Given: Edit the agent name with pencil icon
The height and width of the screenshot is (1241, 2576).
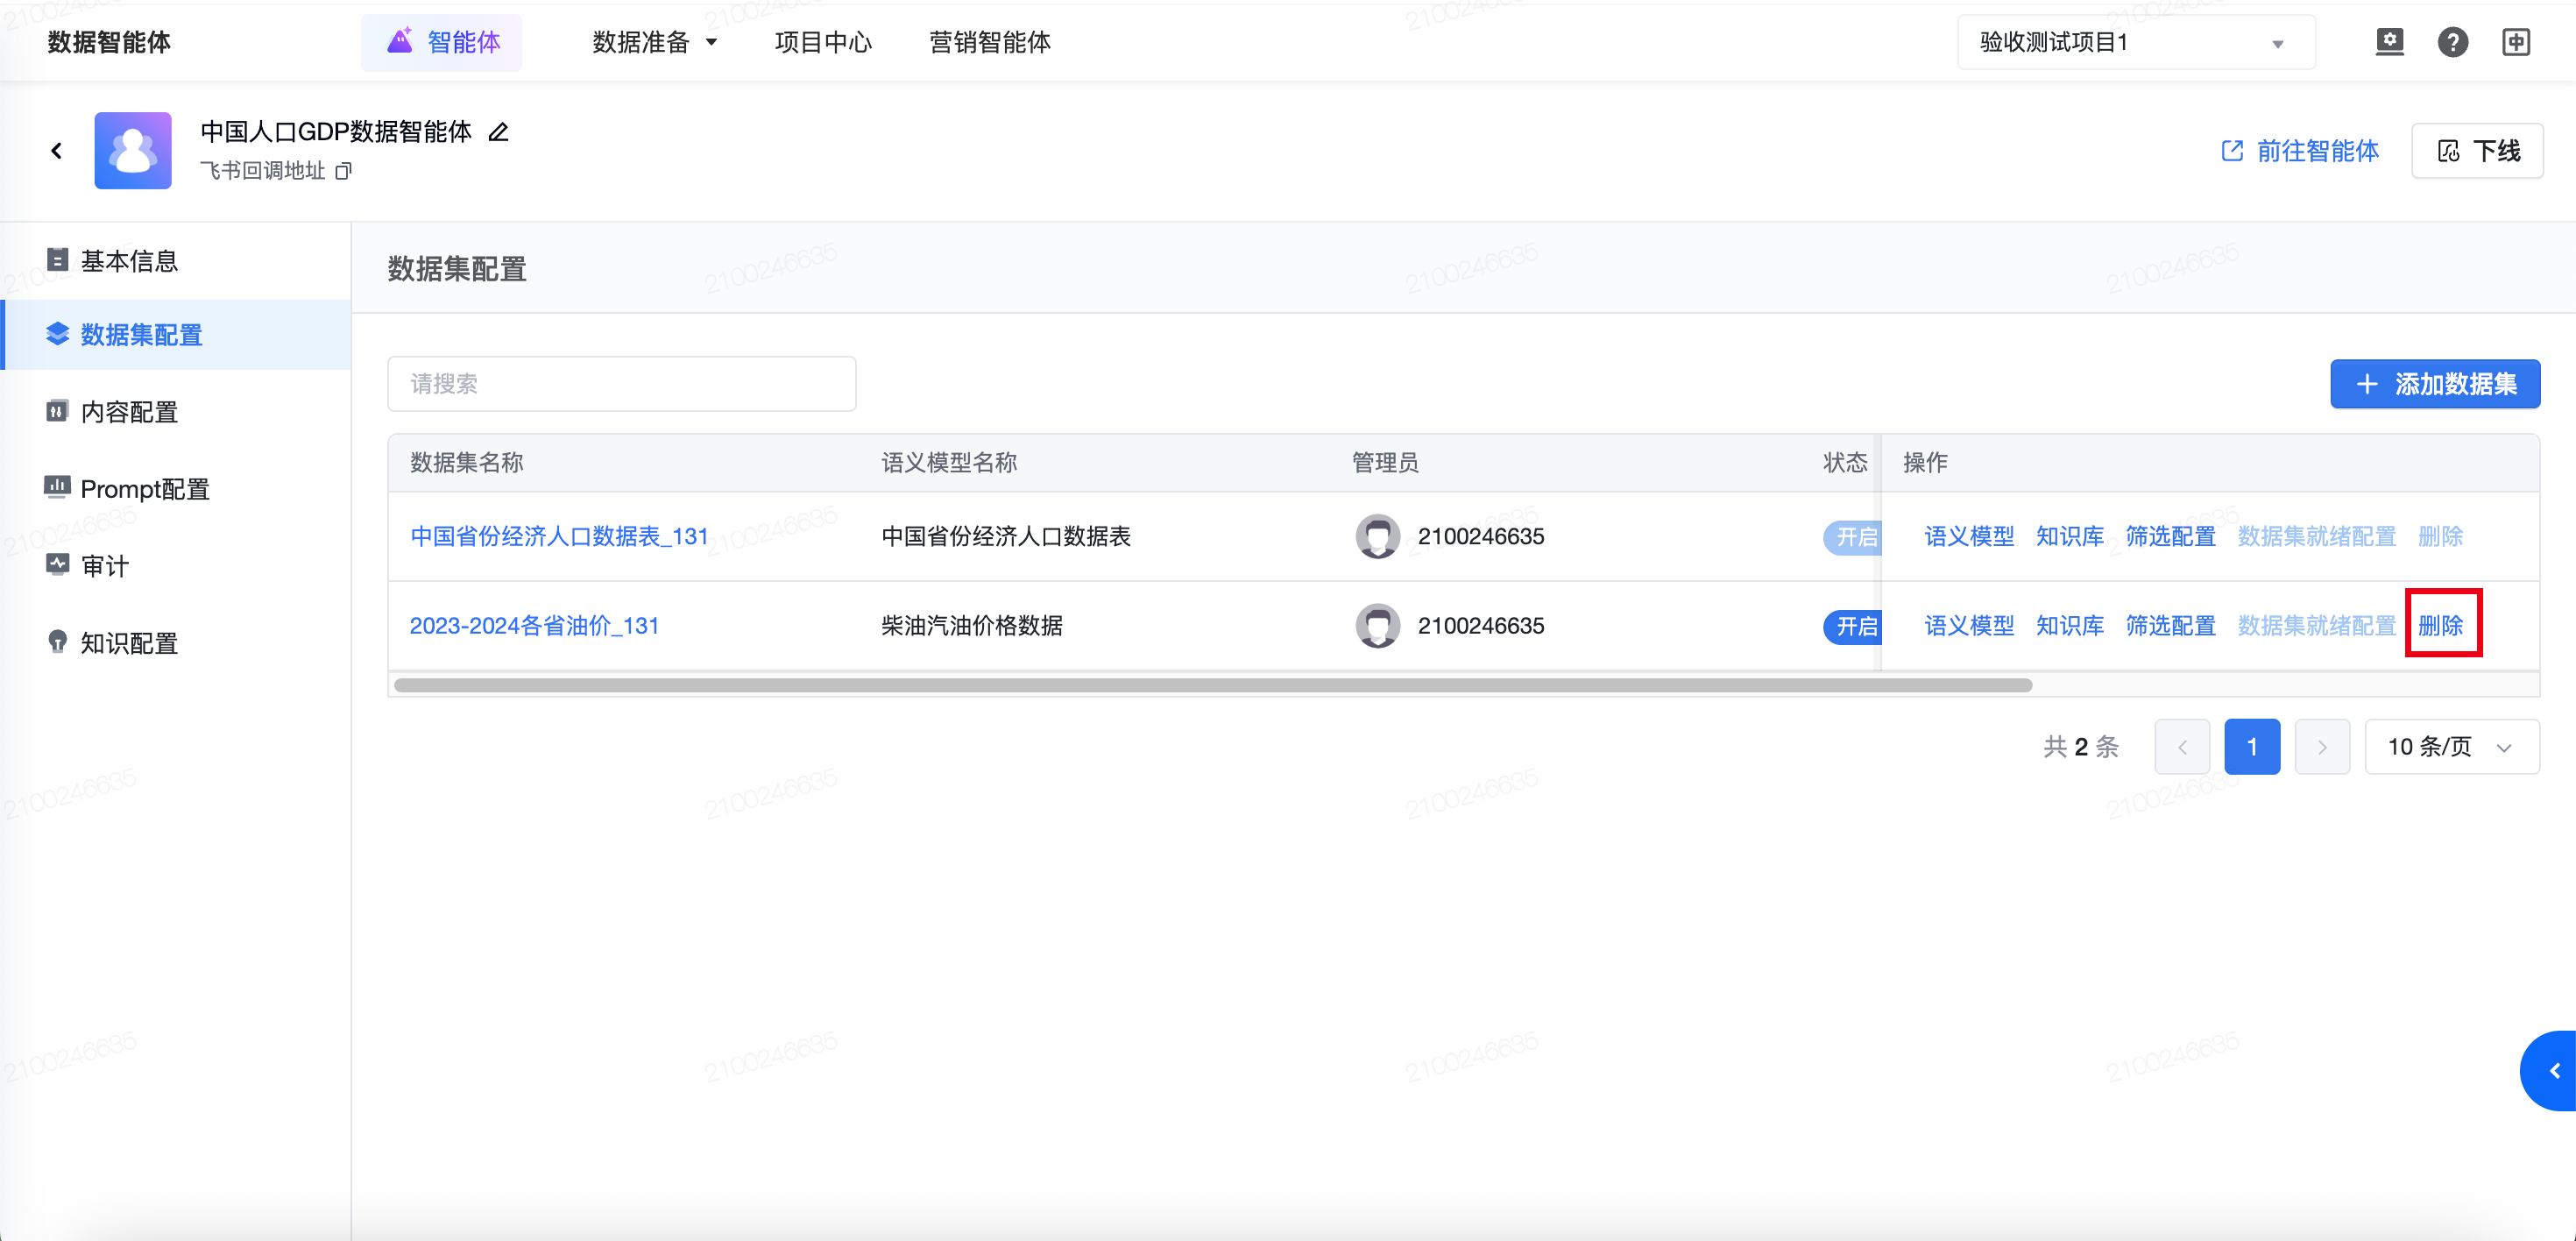Looking at the screenshot, I should tap(498, 132).
